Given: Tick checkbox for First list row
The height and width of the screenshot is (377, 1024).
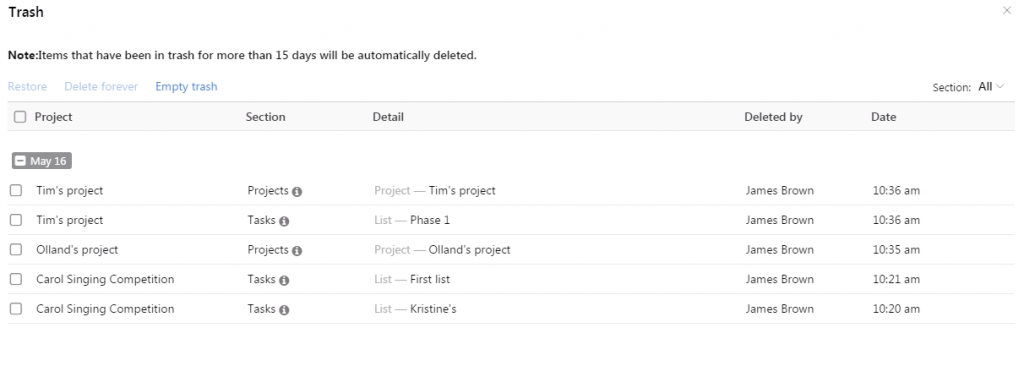Looking at the screenshot, I should [x=16, y=279].
